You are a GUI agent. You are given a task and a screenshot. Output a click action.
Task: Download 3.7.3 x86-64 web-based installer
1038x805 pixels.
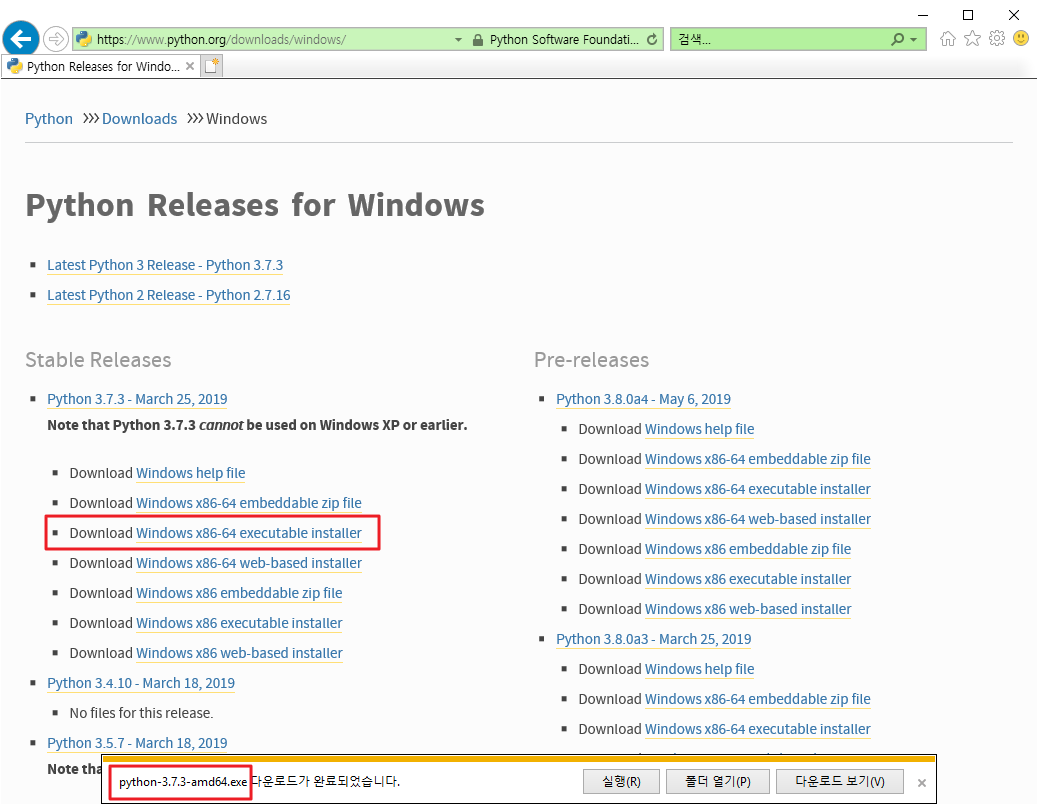tap(249, 563)
